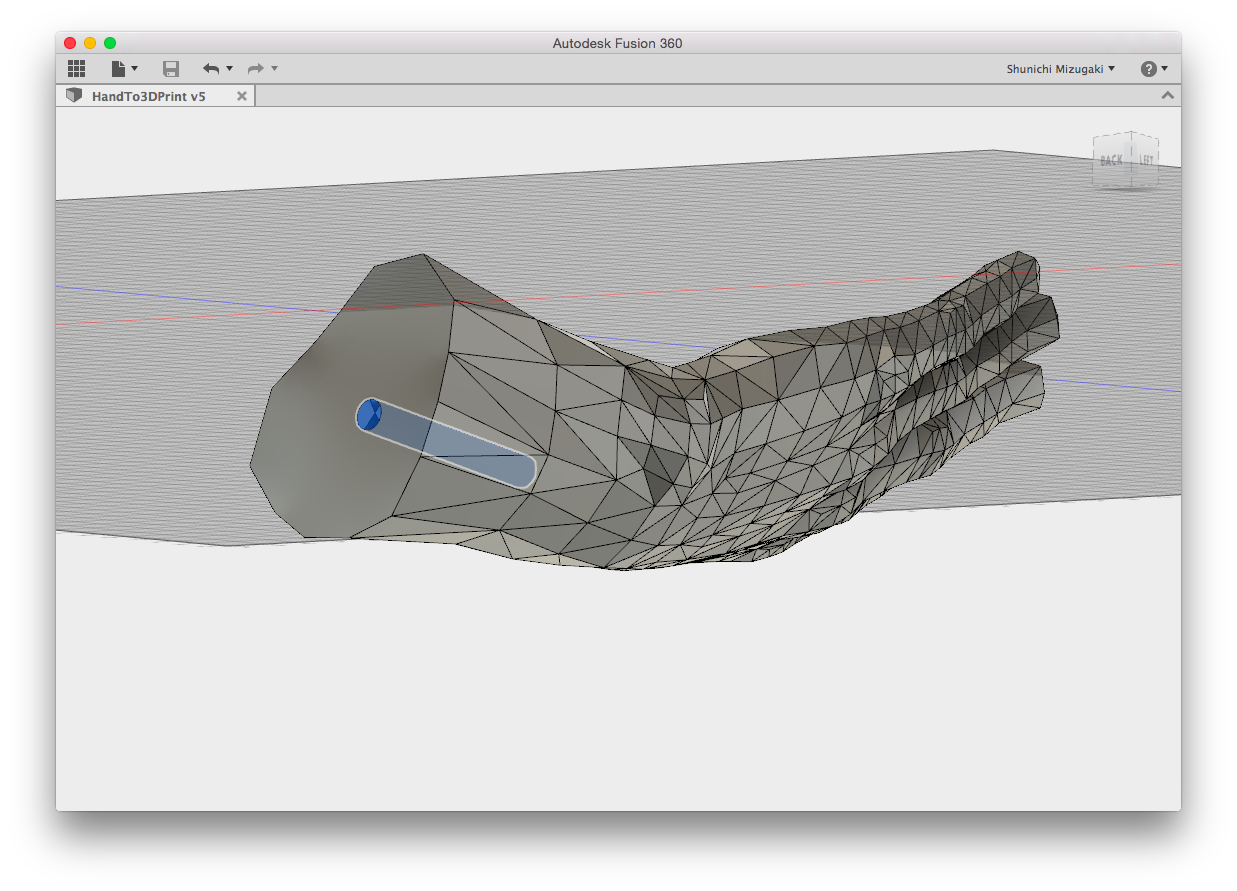Click the green macOS fullscreen window button

point(110,43)
